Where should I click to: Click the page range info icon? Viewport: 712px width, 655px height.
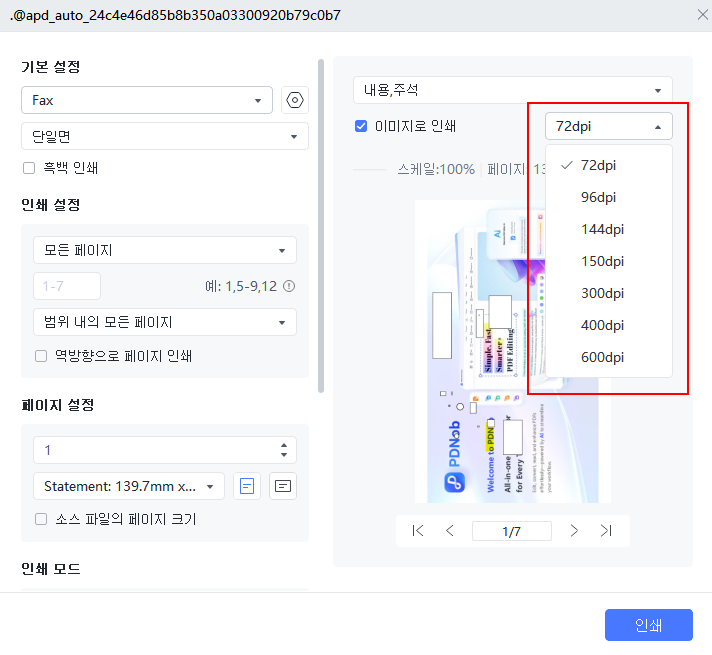click(289, 286)
